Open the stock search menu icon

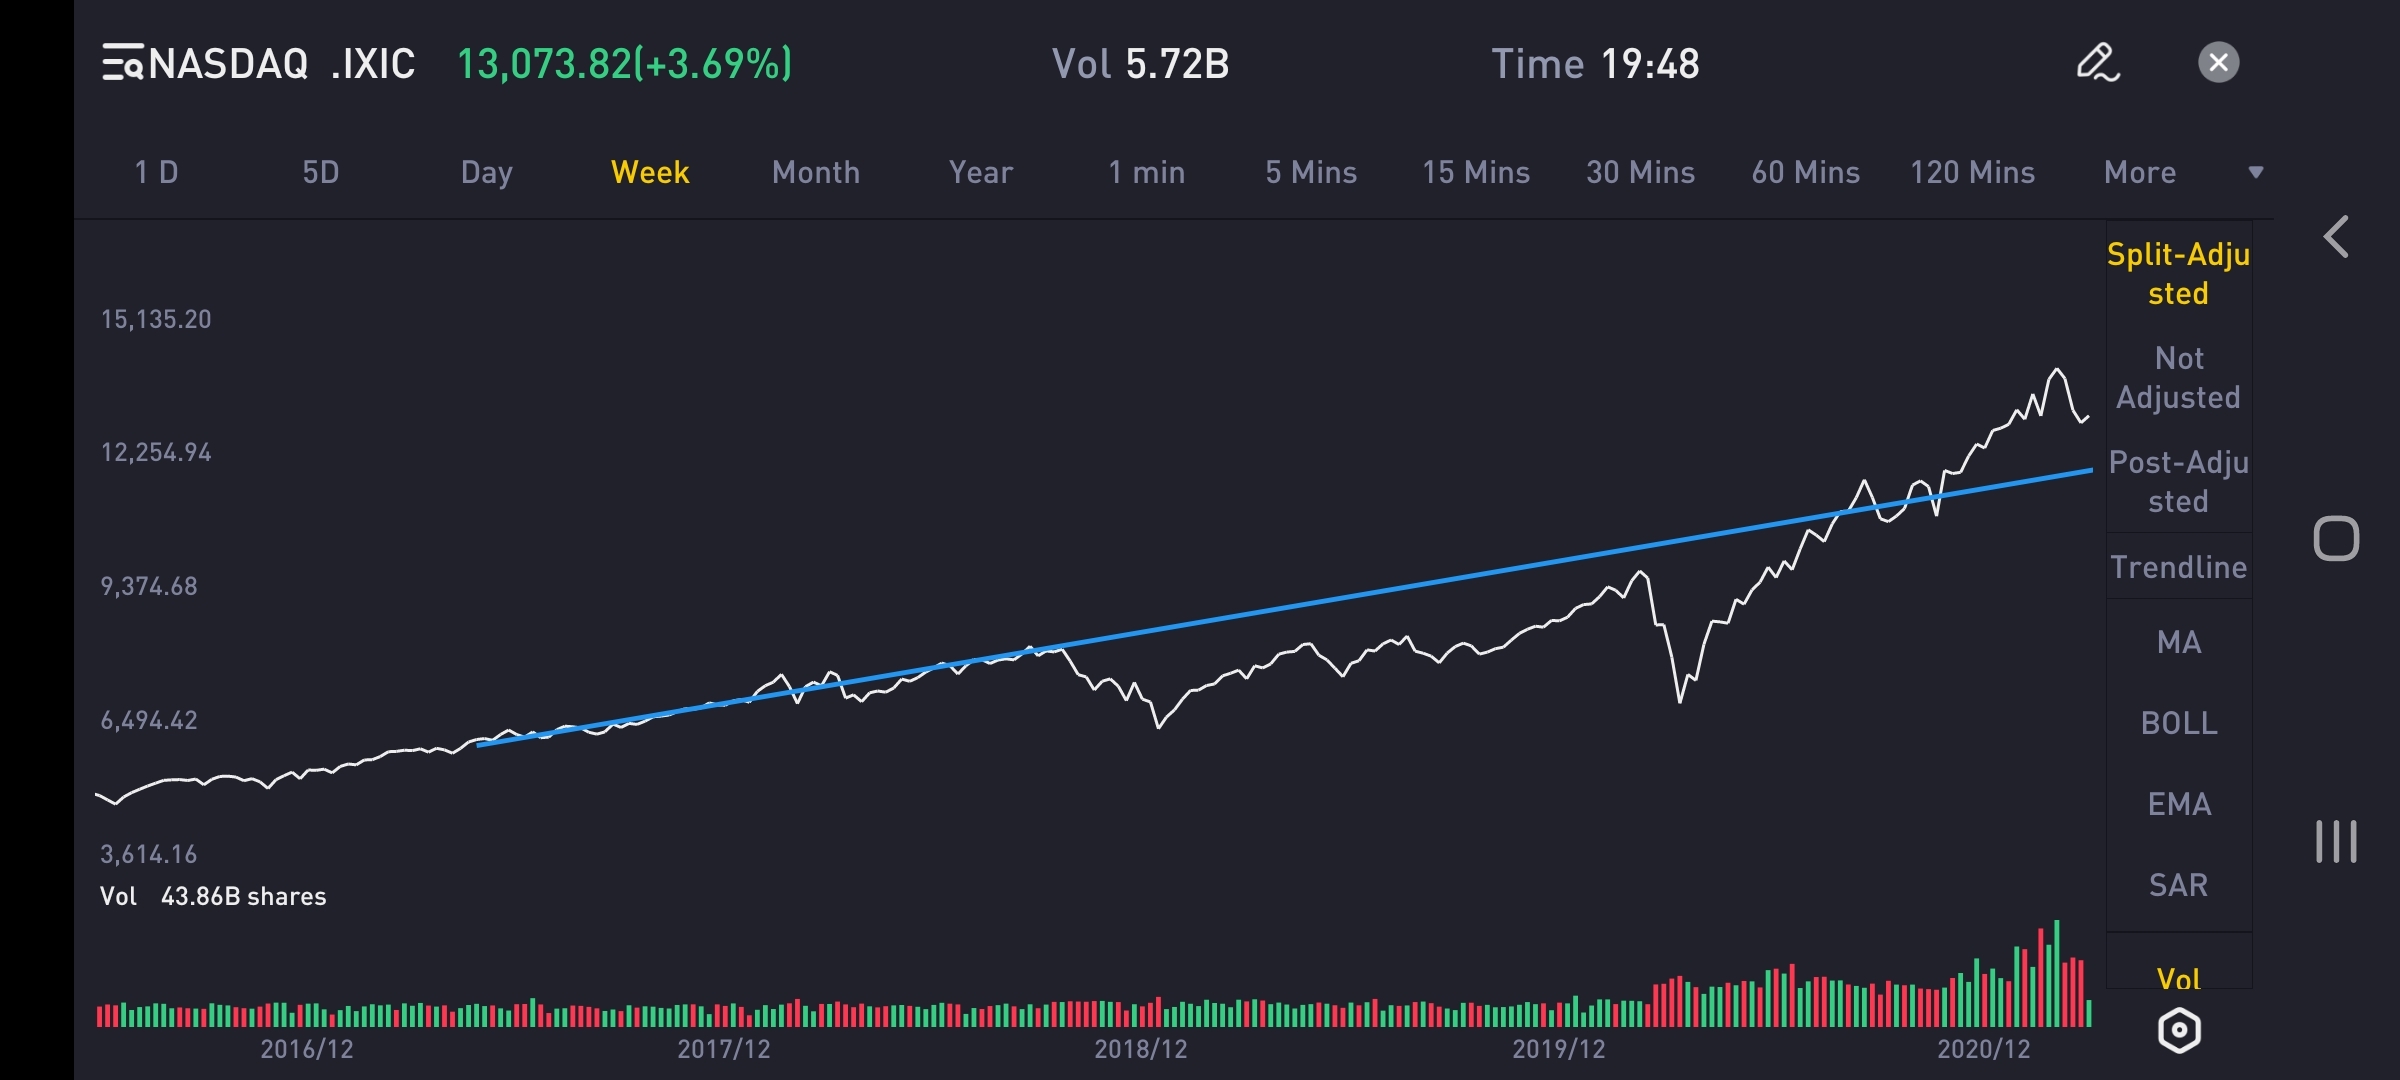pyautogui.click(x=123, y=63)
